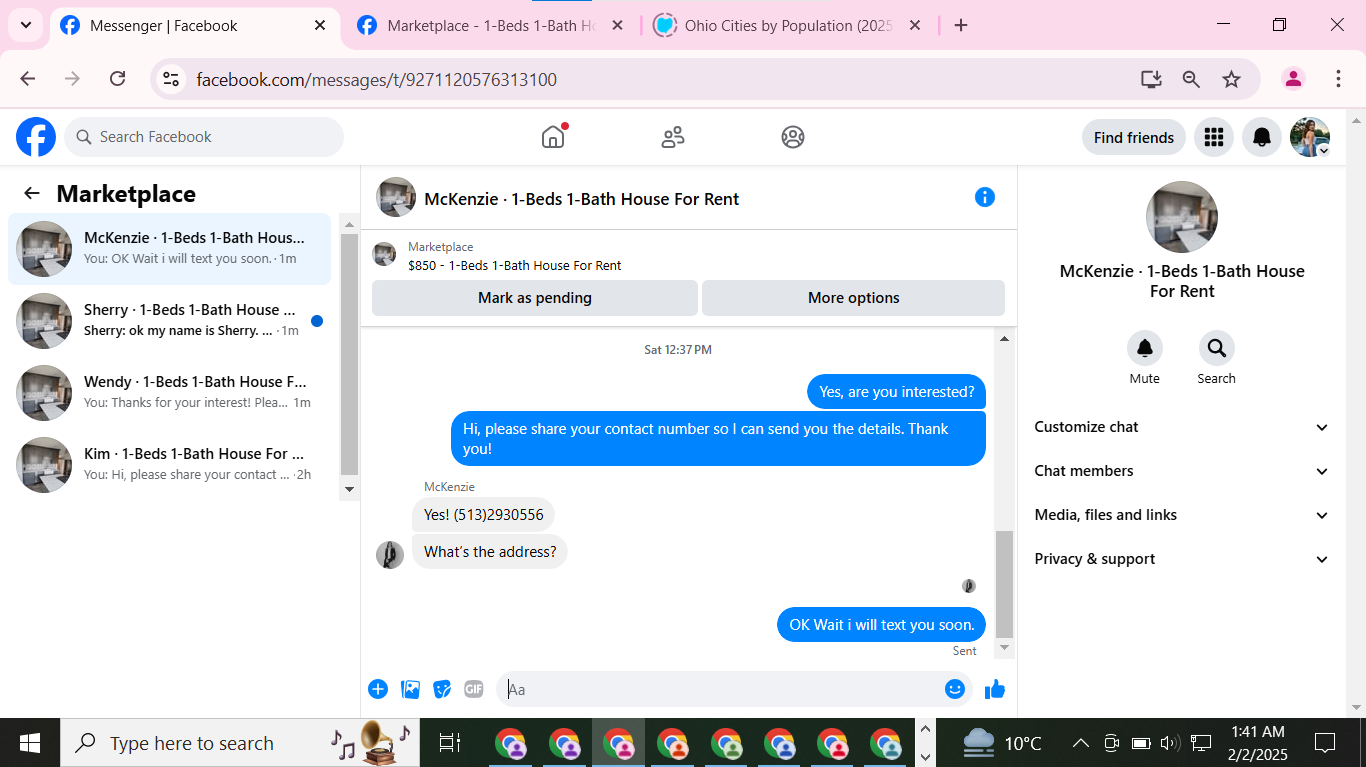Open the Wendy conversation
Screen dimensions: 1366x767
pos(170,393)
